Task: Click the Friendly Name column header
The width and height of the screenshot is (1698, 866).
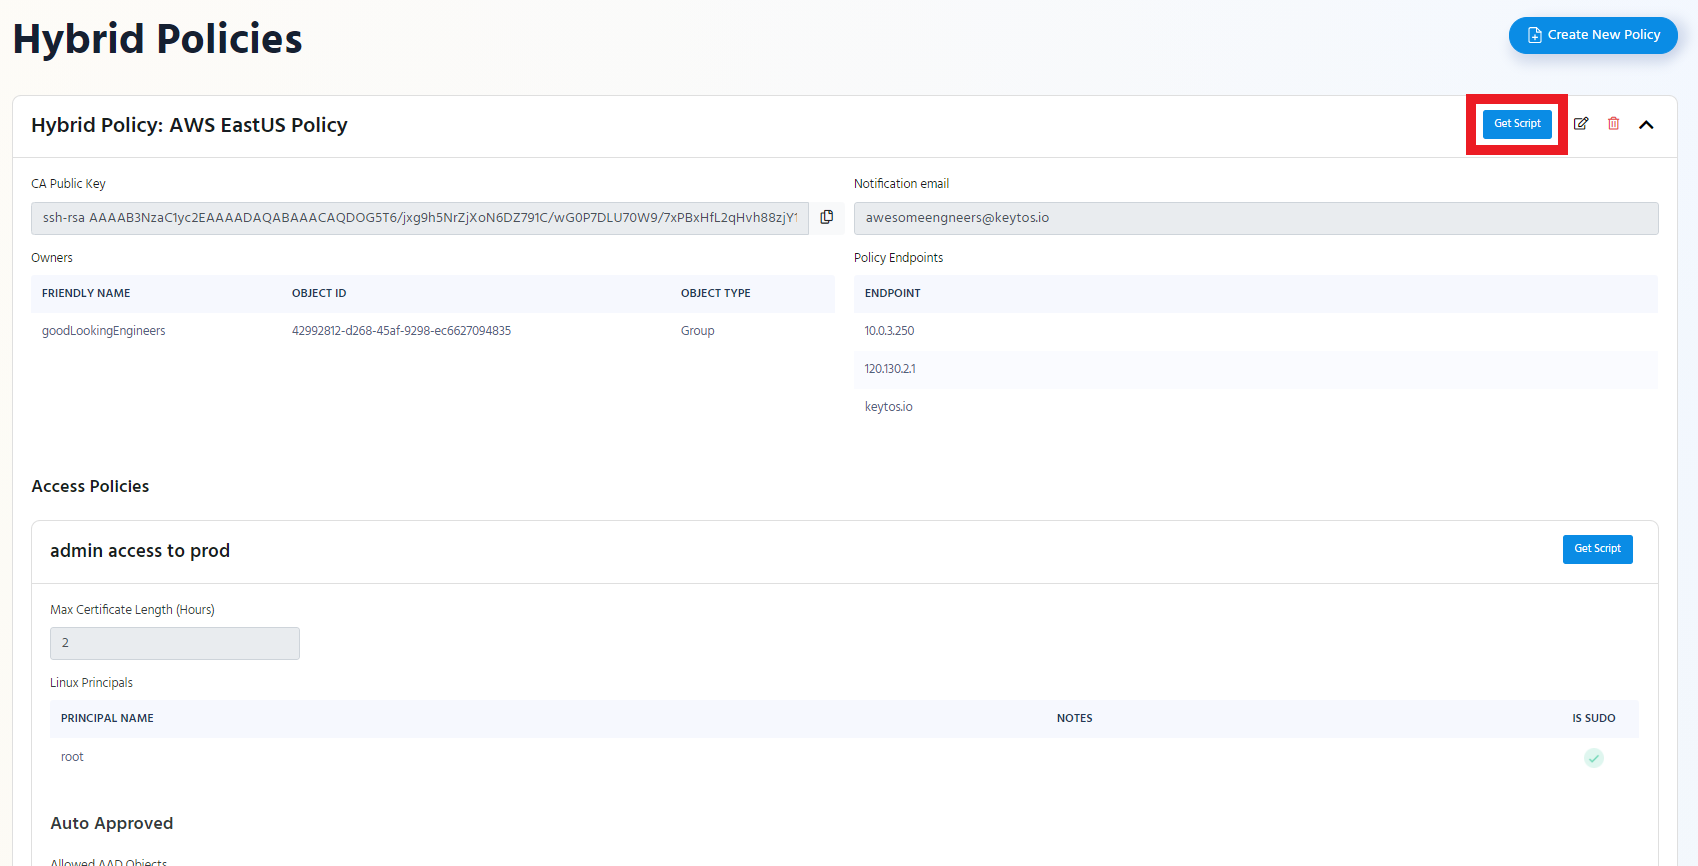Action: coord(86,293)
